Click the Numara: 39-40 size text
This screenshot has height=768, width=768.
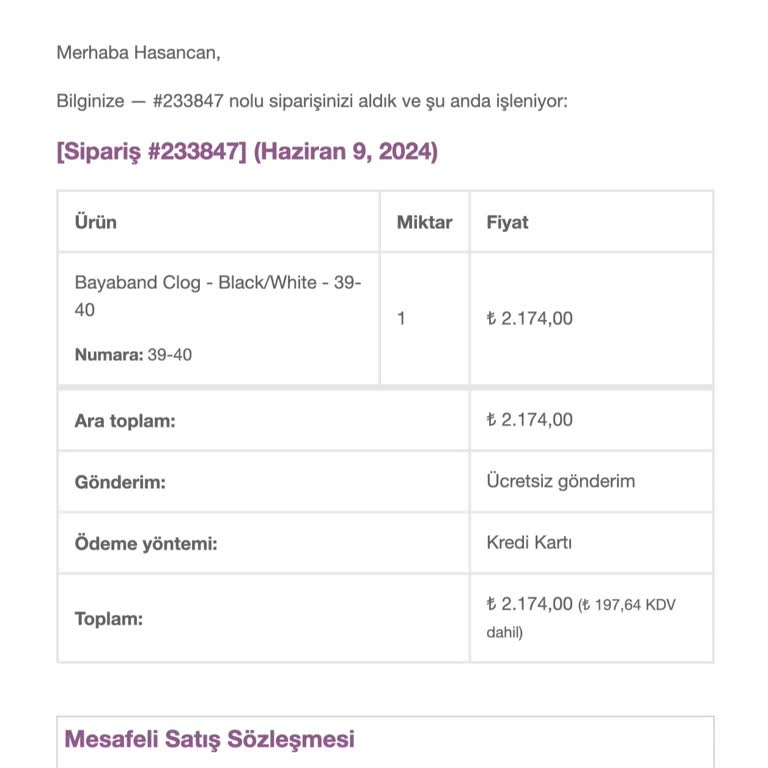(x=133, y=355)
